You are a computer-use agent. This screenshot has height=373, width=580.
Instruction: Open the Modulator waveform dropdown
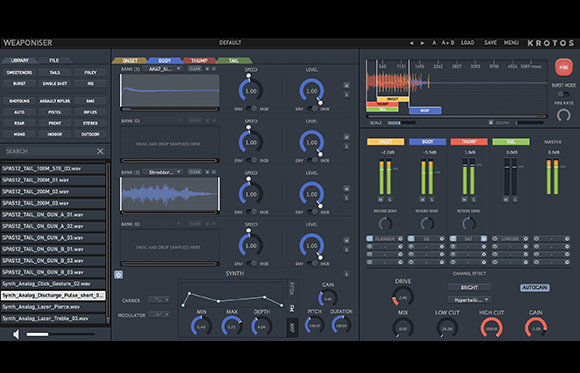(x=159, y=315)
